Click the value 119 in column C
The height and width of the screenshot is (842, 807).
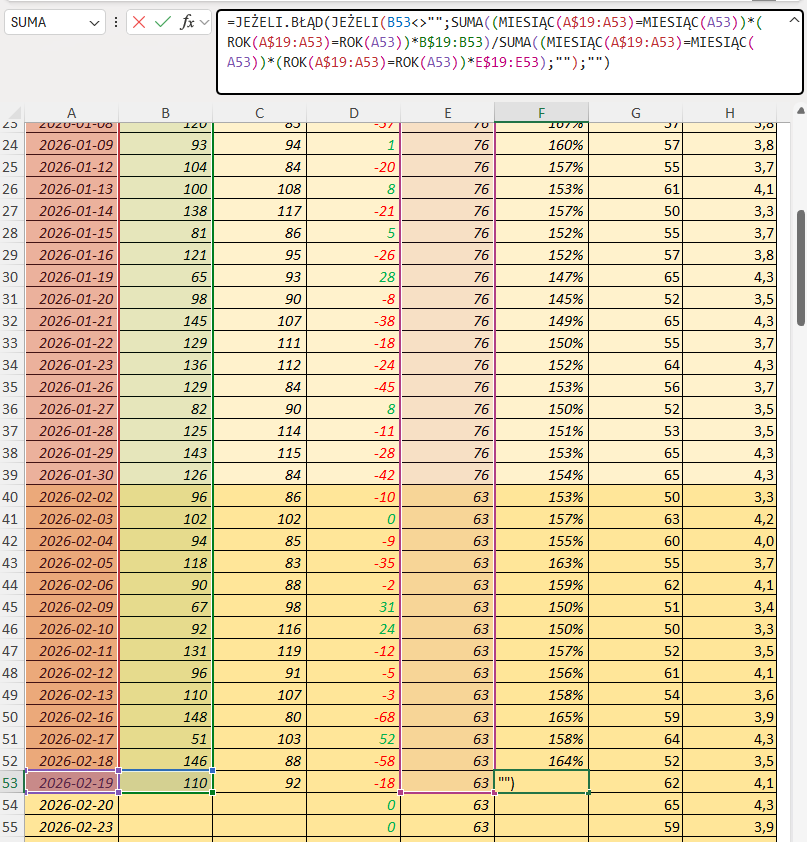[260, 651]
